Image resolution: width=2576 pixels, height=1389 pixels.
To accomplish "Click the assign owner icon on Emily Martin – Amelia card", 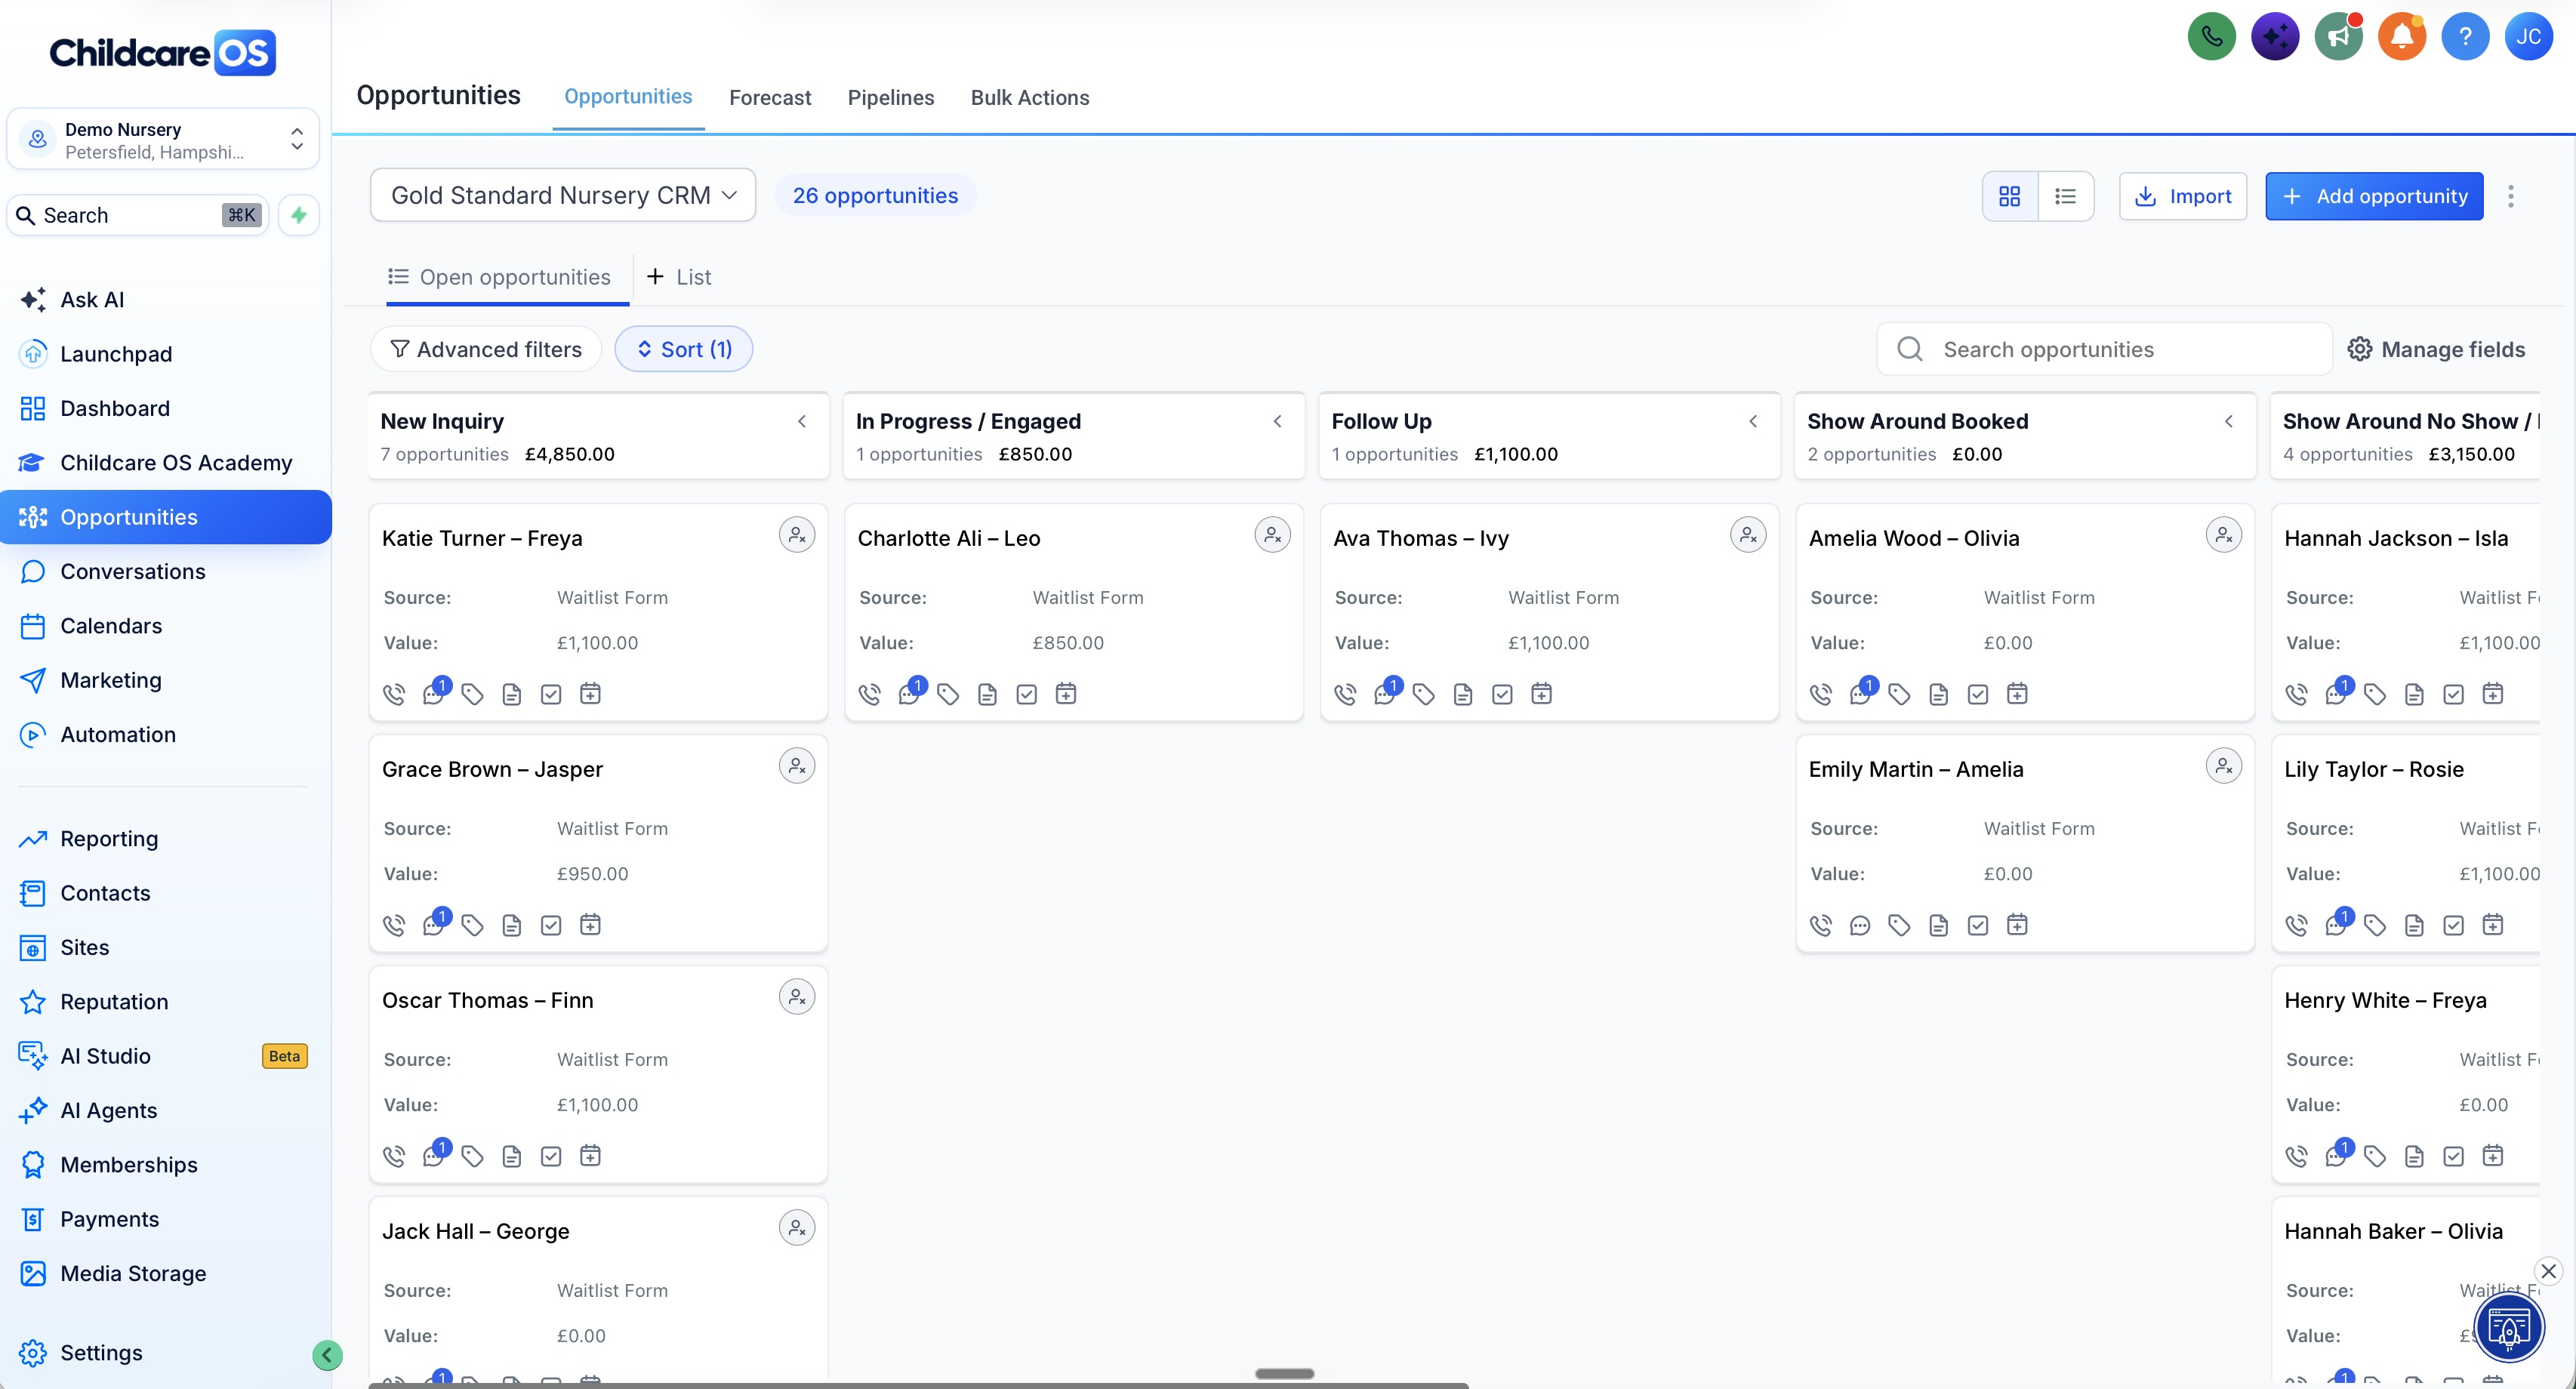I will [2223, 766].
